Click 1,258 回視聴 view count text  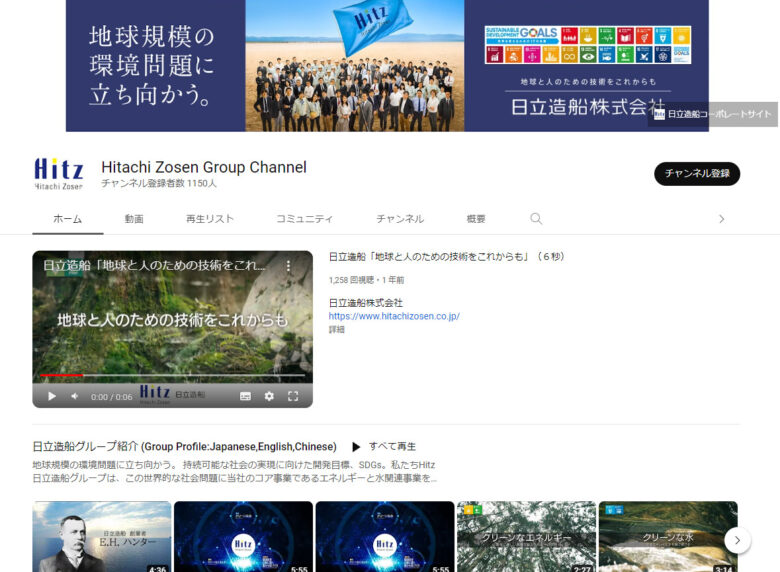click(351, 280)
